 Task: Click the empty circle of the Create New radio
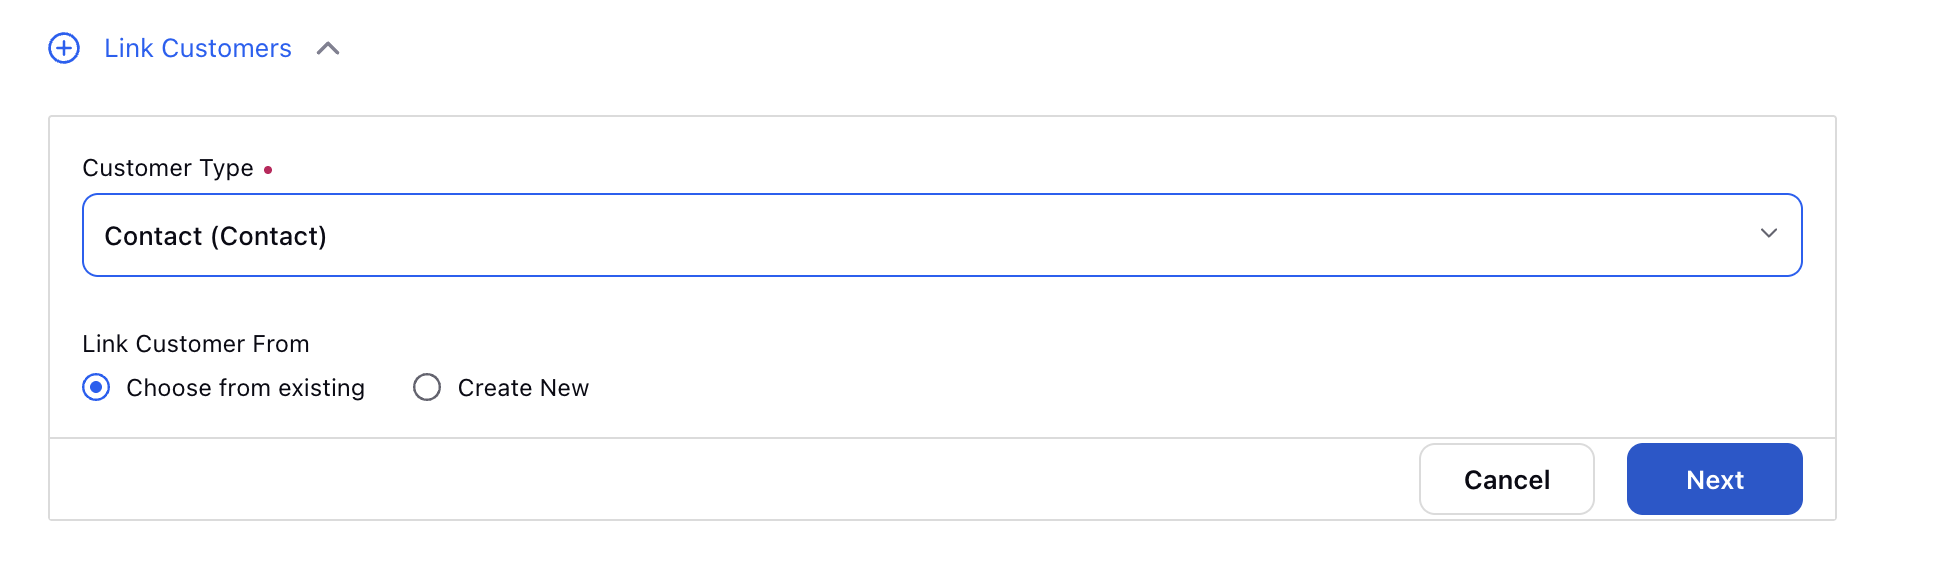tap(427, 387)
